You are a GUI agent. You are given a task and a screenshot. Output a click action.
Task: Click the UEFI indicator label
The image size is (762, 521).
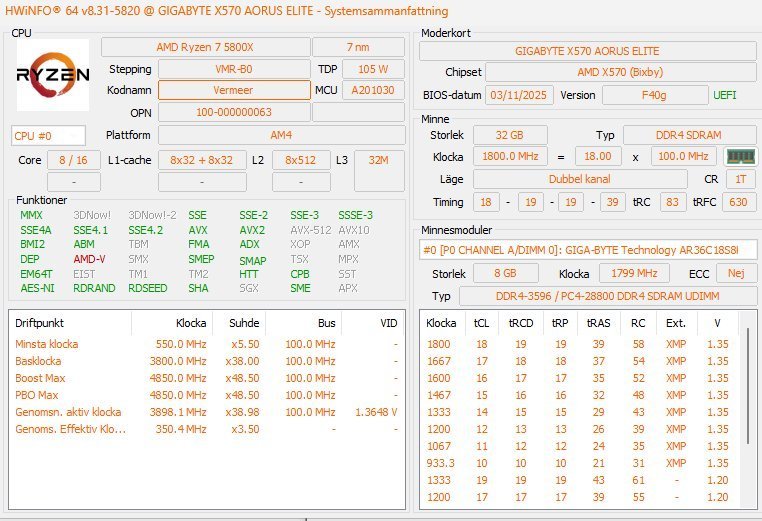(x=725, y=95)
